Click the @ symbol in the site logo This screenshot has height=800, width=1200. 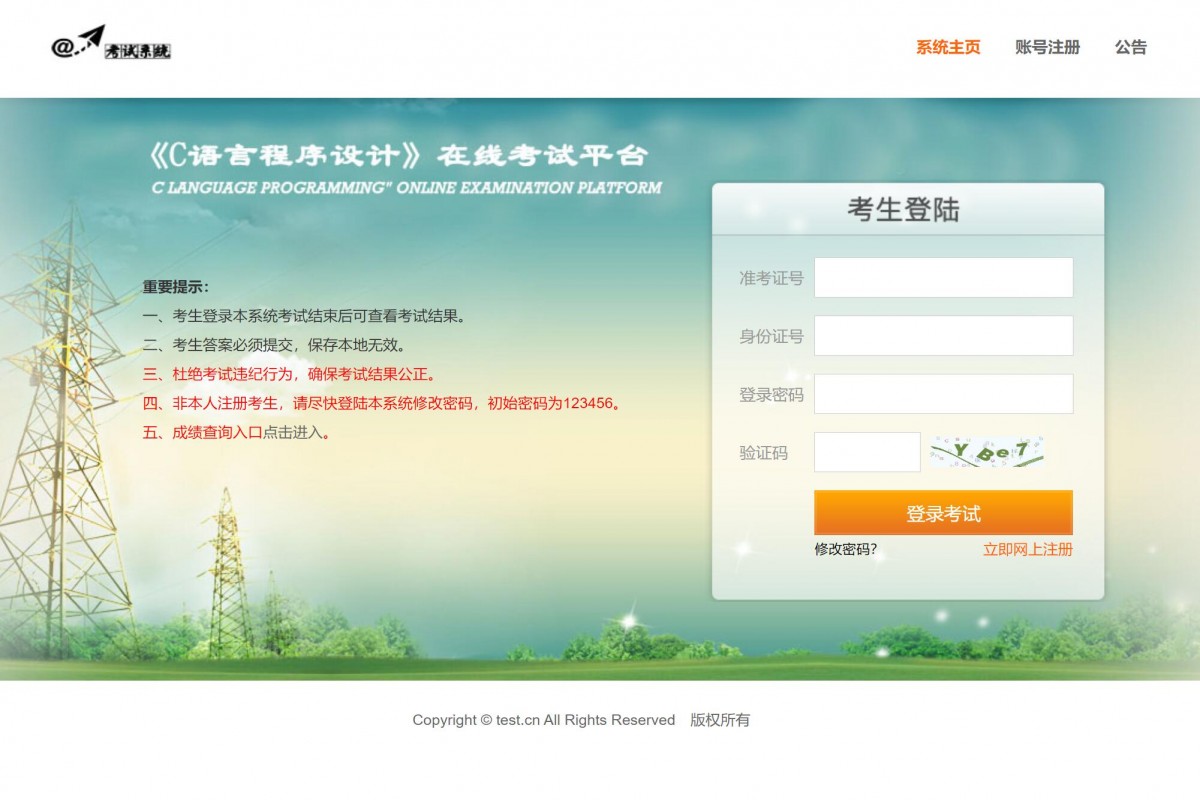63,48
